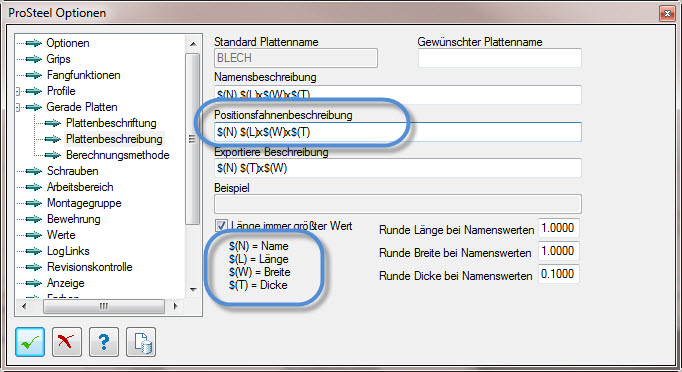Expand the Profile tree node
Viewport: 682px width, 372px height.
pyautogui.click(x=18, y=91)
